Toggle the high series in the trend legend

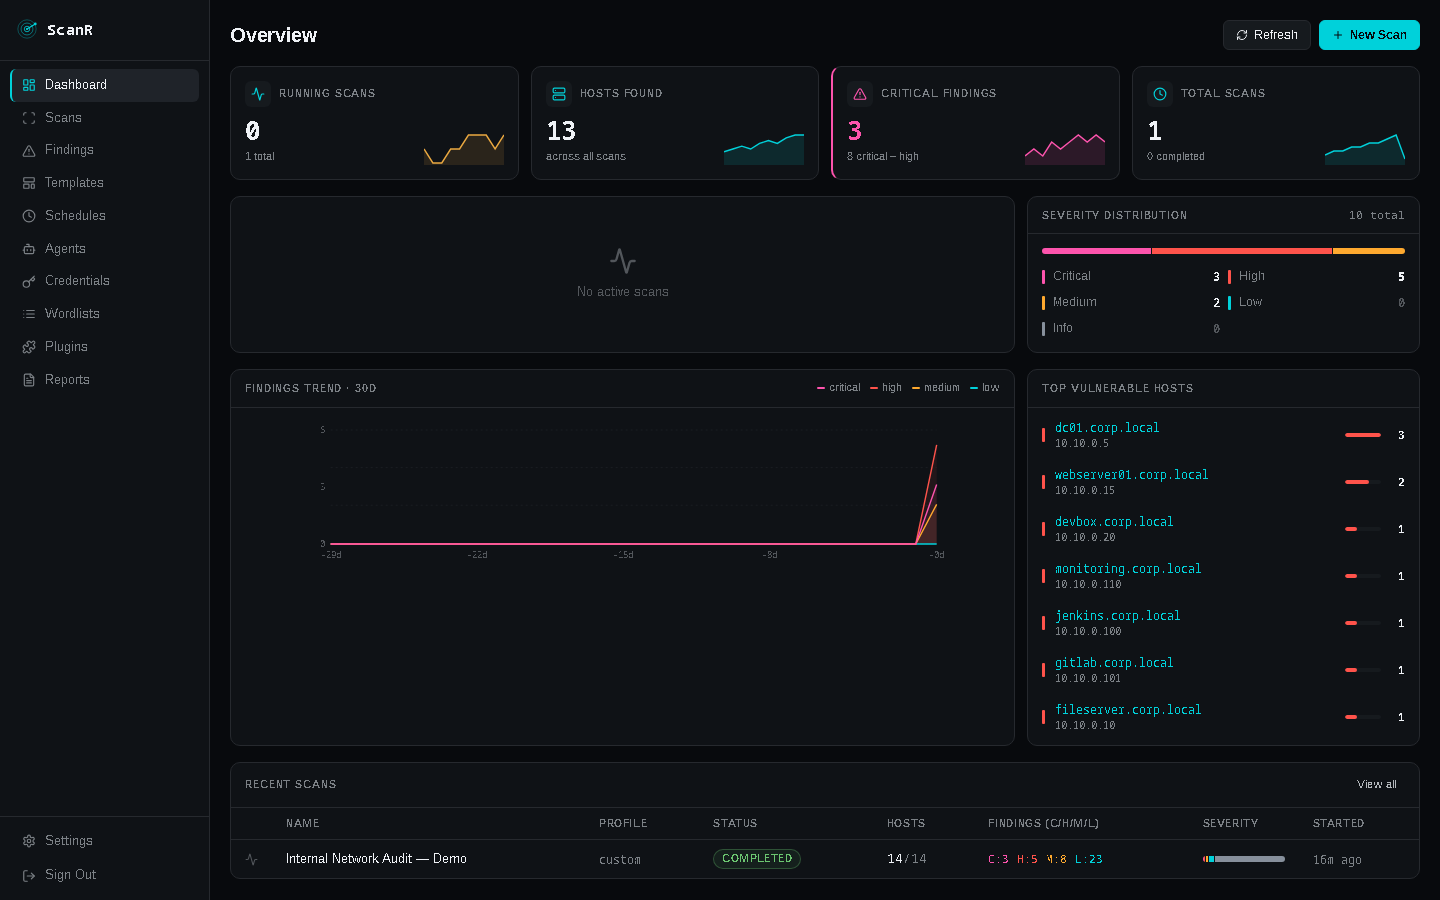point(885,388)
